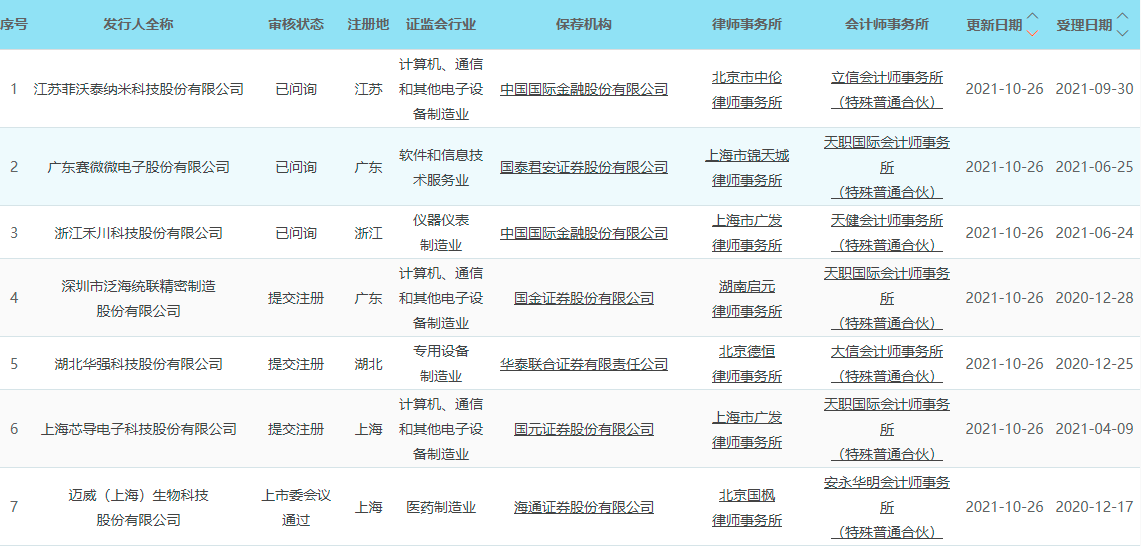Click 提交注册 status in 湖北华强 row
The height and width of the screenshot is (546, 1141).
(x=296, y=364)
